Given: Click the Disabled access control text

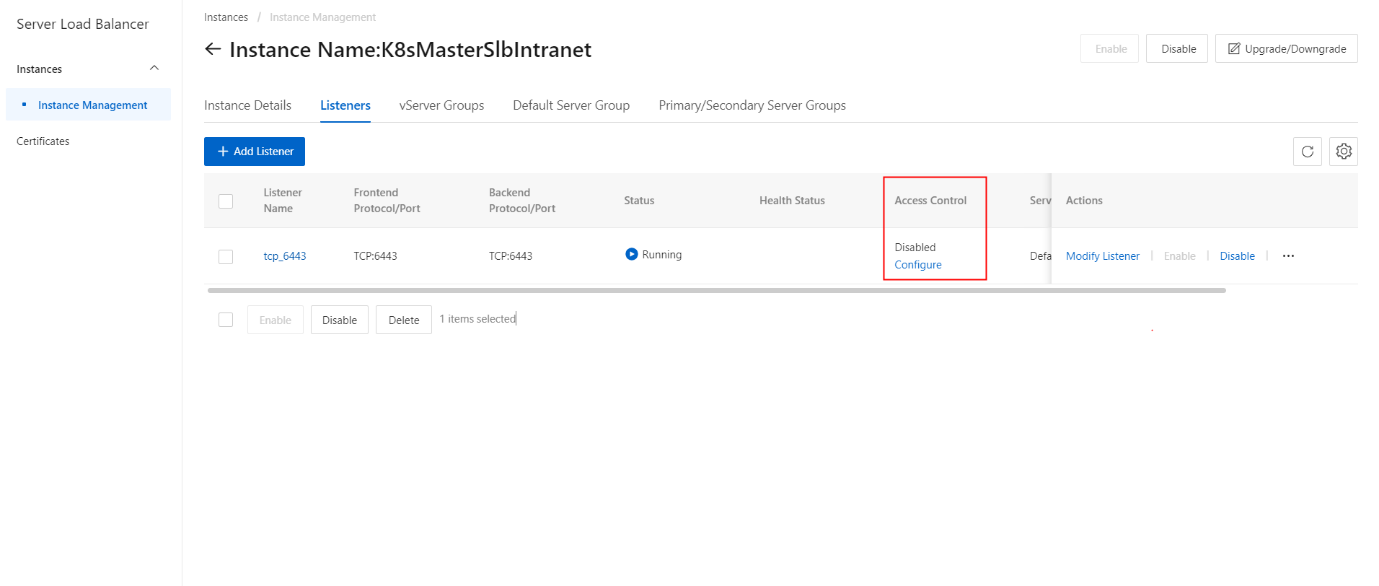Looking at the screenshot, I should [x=915, y=247].
